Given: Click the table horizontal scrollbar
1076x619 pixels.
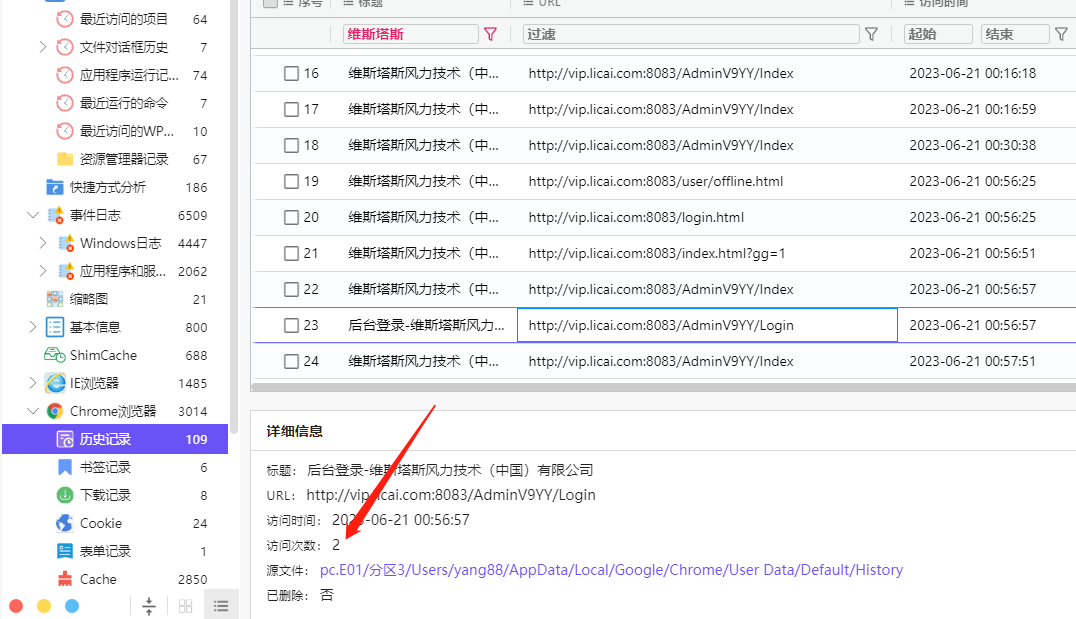Looking at the screenshot, I should click(x=663, y=387).
